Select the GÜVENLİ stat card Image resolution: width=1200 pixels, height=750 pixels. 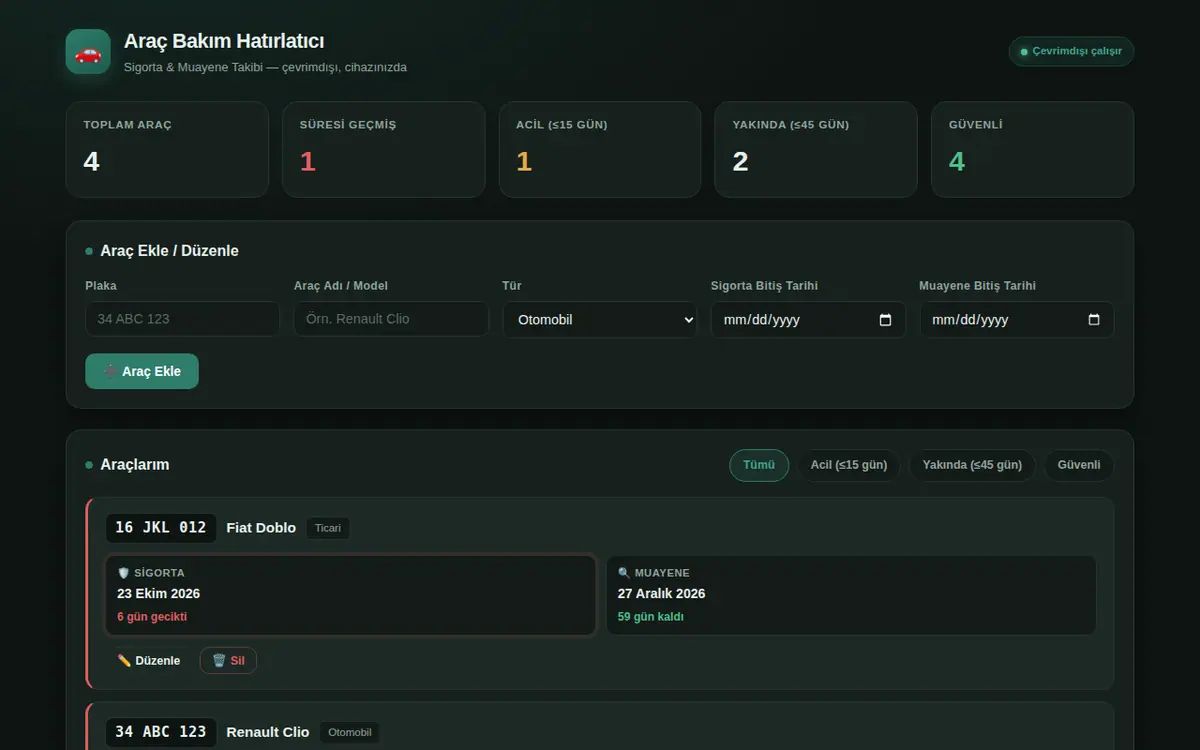[1032, 149]
